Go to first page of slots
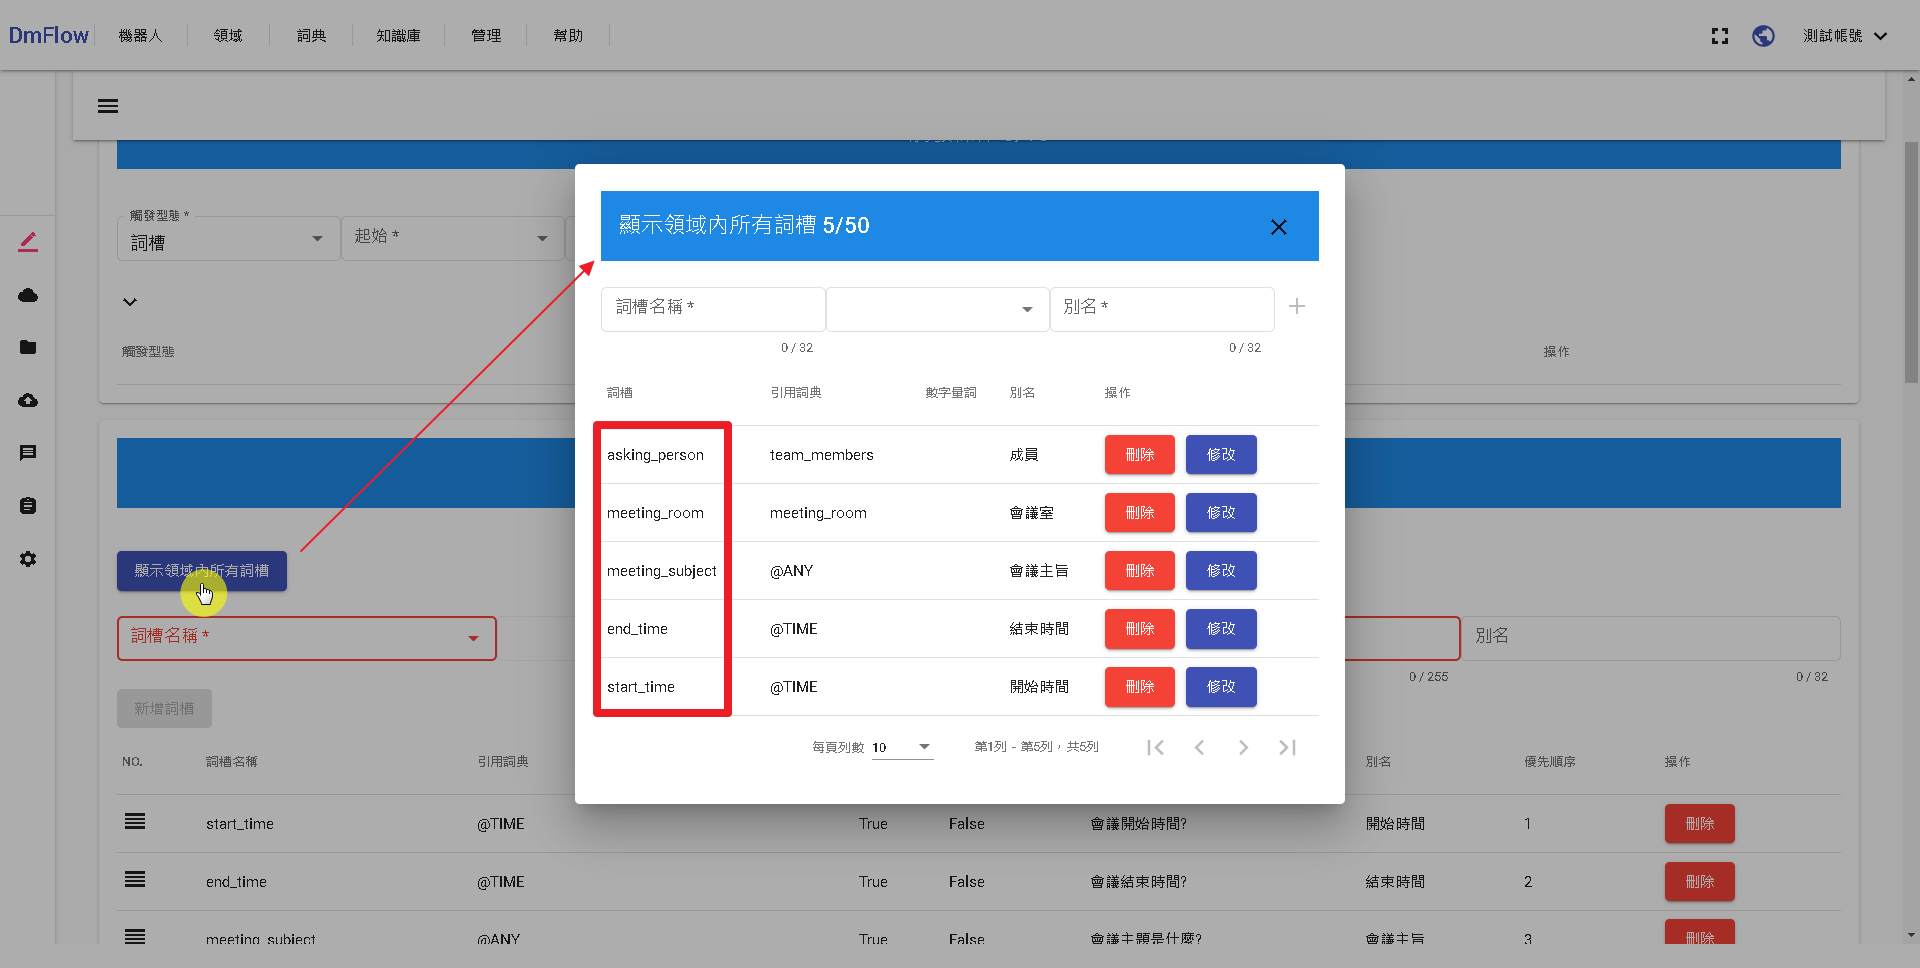 (1156, 747)
